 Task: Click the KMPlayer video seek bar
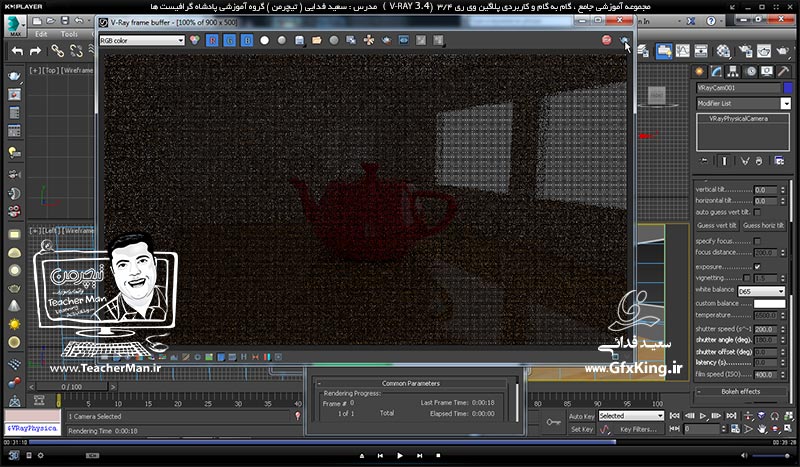[x=400, y=443]
